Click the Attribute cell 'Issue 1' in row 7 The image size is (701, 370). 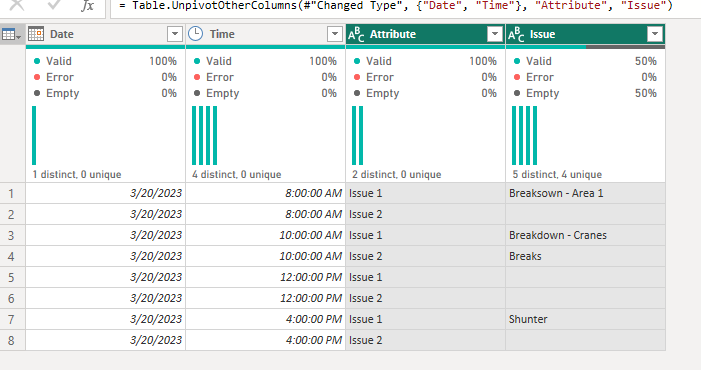click(x=426, y=320)
